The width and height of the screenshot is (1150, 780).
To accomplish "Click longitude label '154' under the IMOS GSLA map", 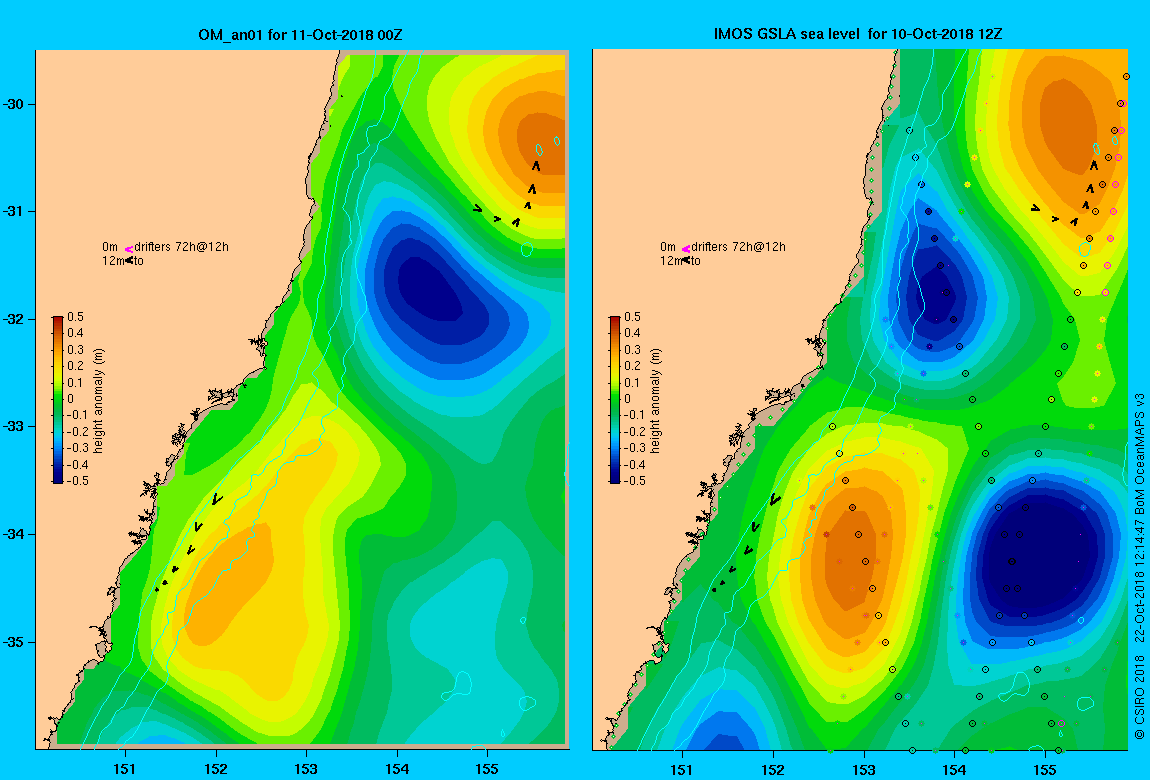I will coord(954,769).
